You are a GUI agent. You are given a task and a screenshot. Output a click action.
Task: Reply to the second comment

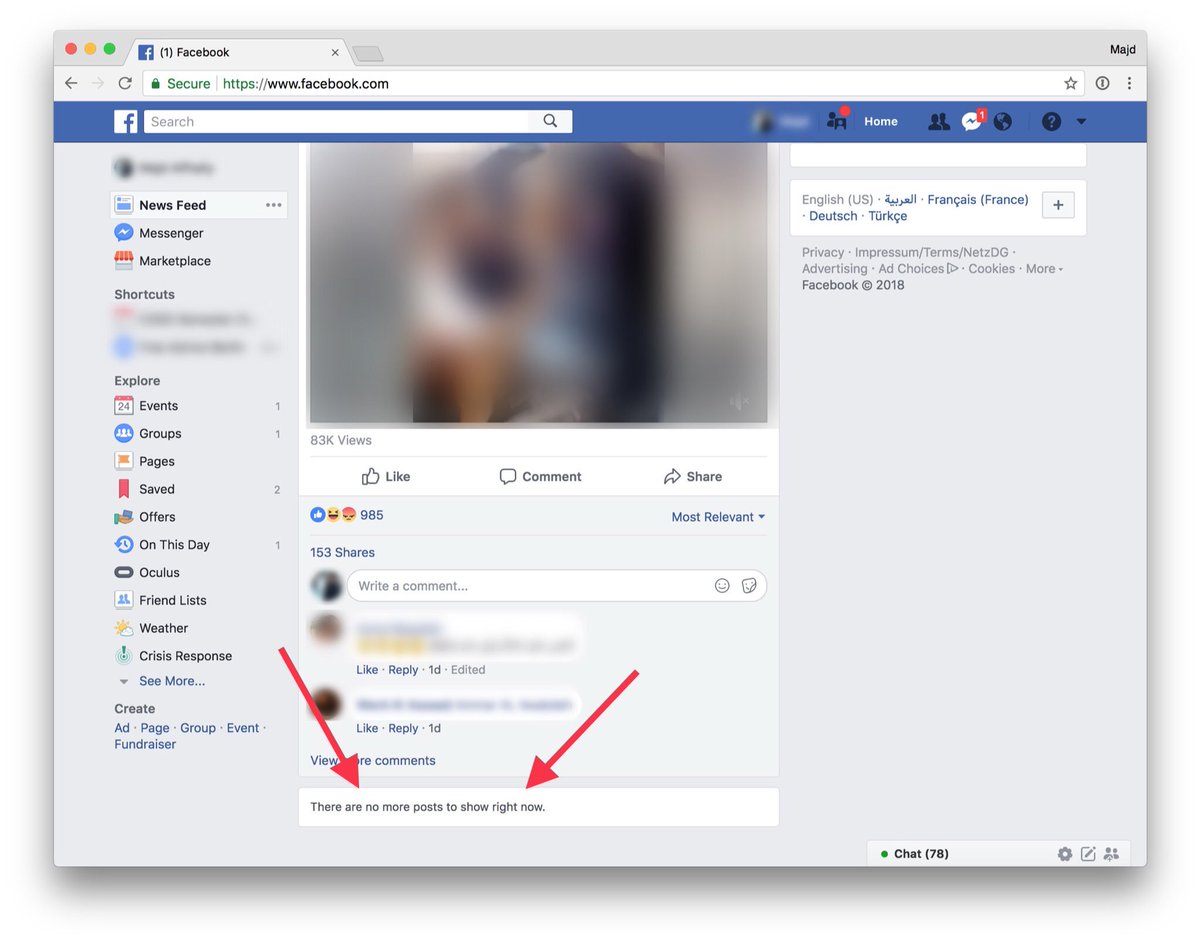click(x=403, y=728)
